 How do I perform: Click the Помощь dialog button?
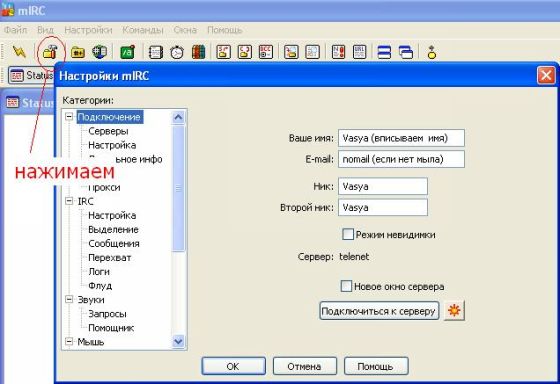pos(376,366)
